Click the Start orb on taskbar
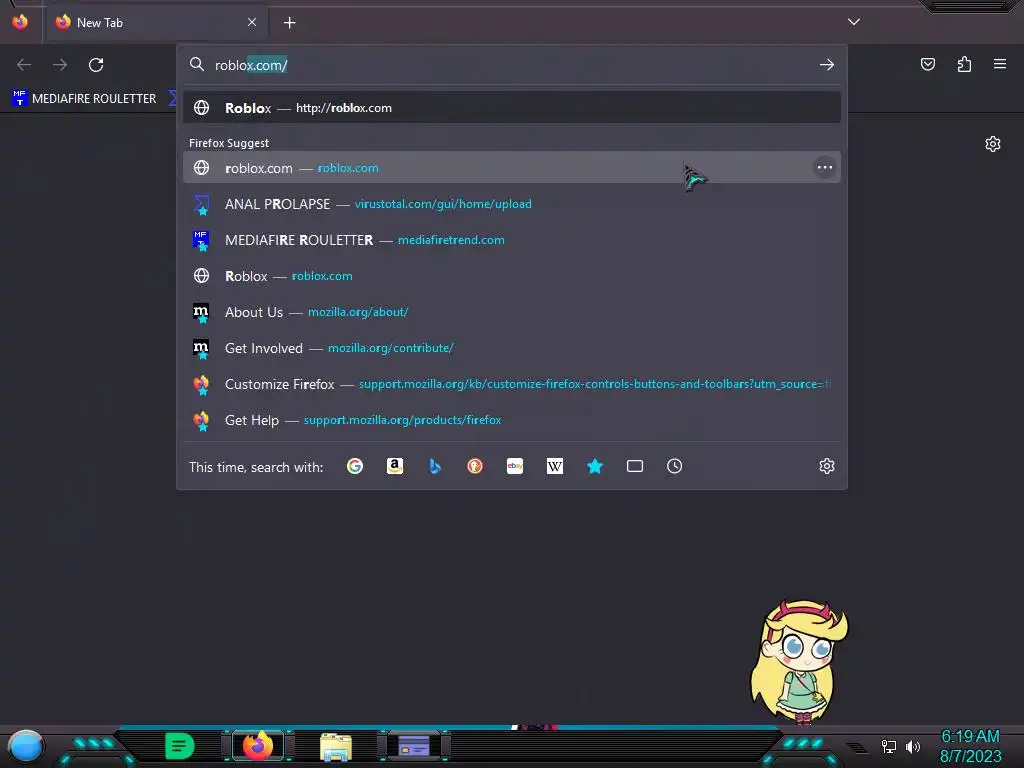The image size is (1024, 768). click(x=25, y=746)
